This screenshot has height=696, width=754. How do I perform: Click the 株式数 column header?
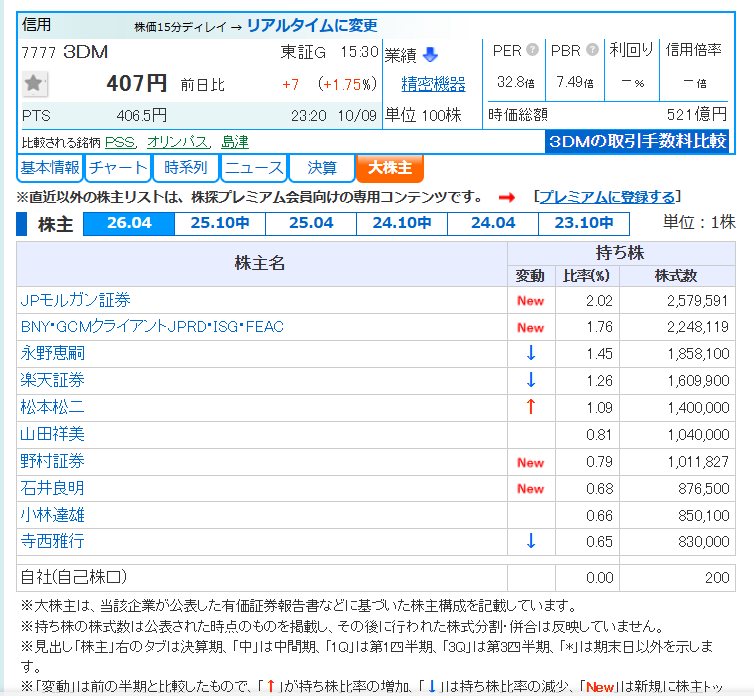coord(676,276)
